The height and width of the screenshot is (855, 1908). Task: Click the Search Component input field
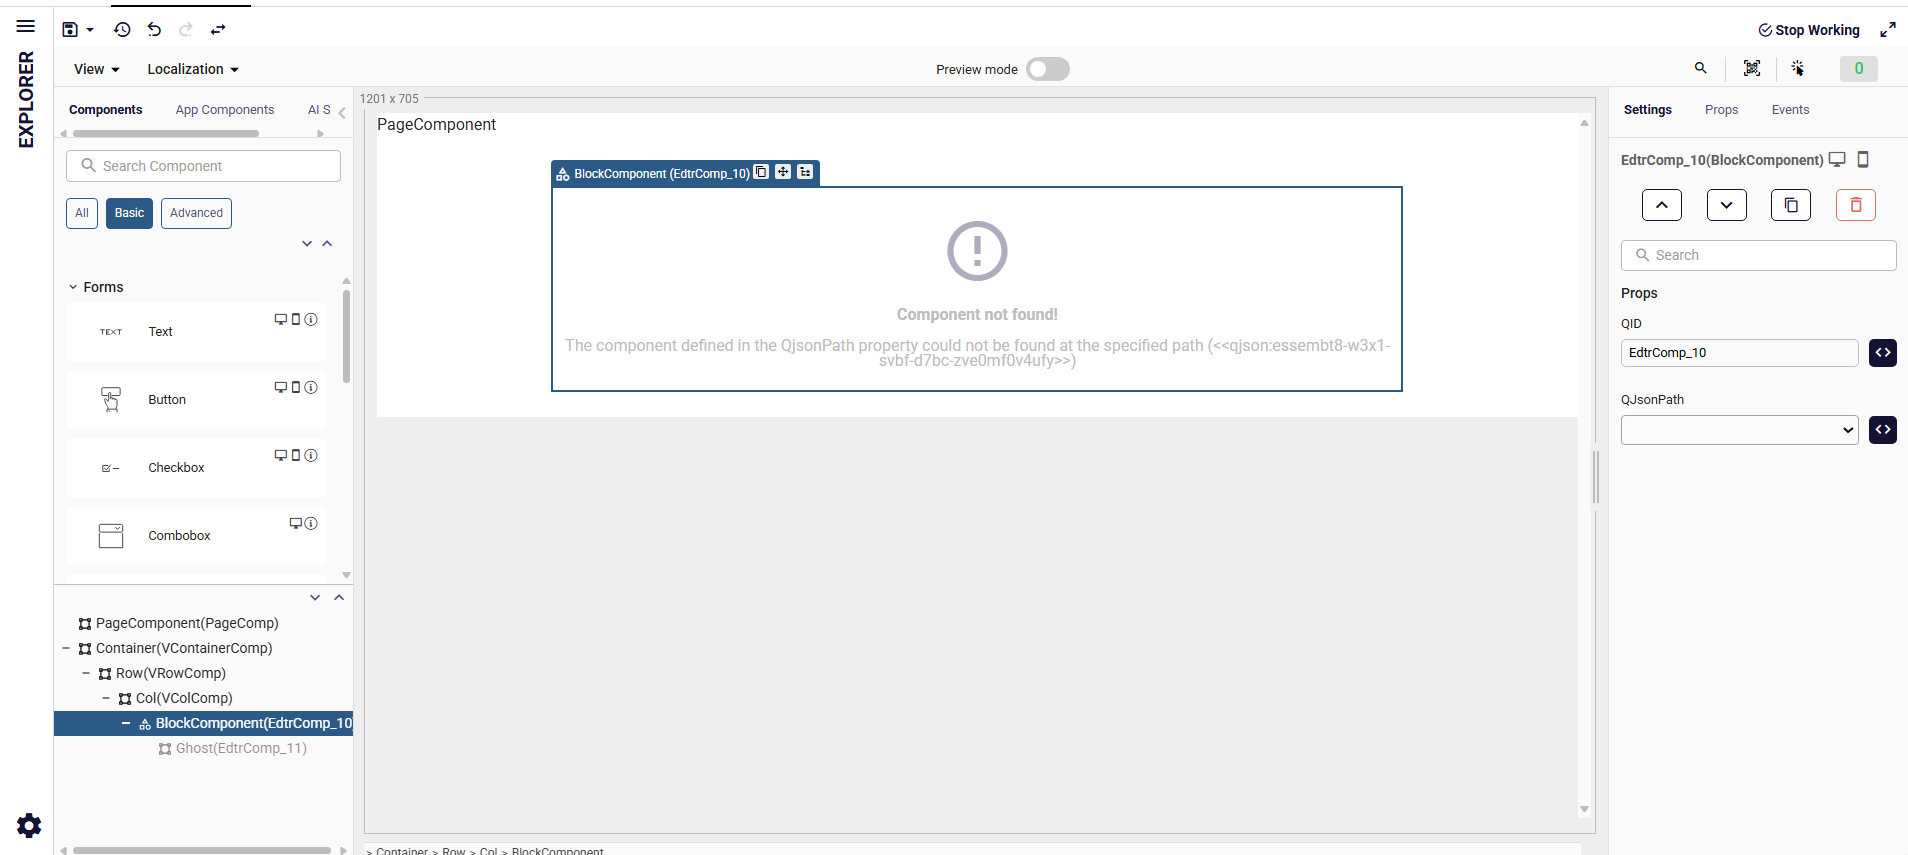[x=204, y=166]
